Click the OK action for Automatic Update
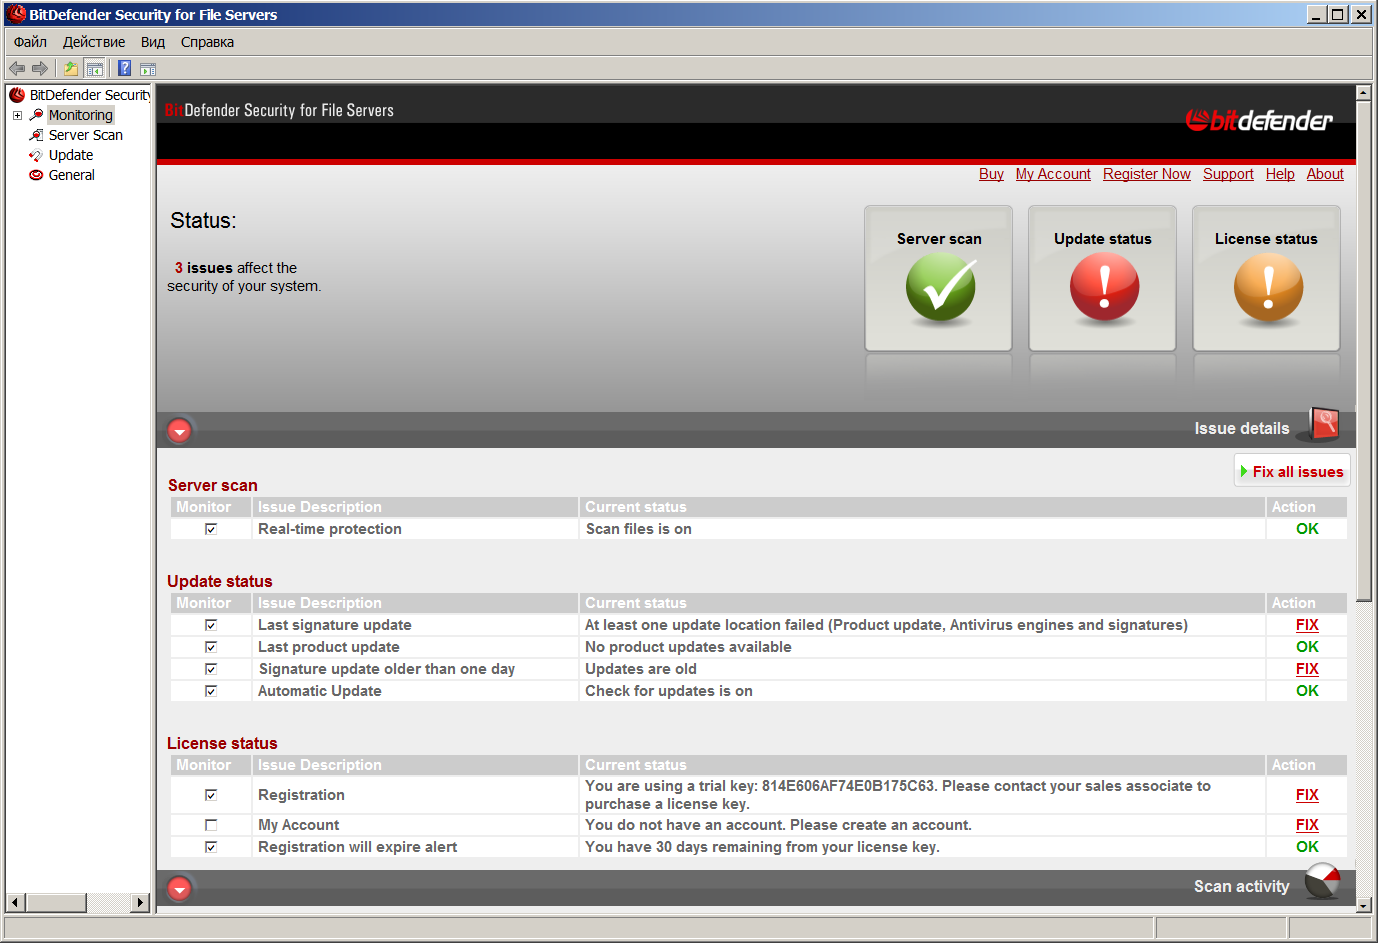 (x=1307, y=691)
